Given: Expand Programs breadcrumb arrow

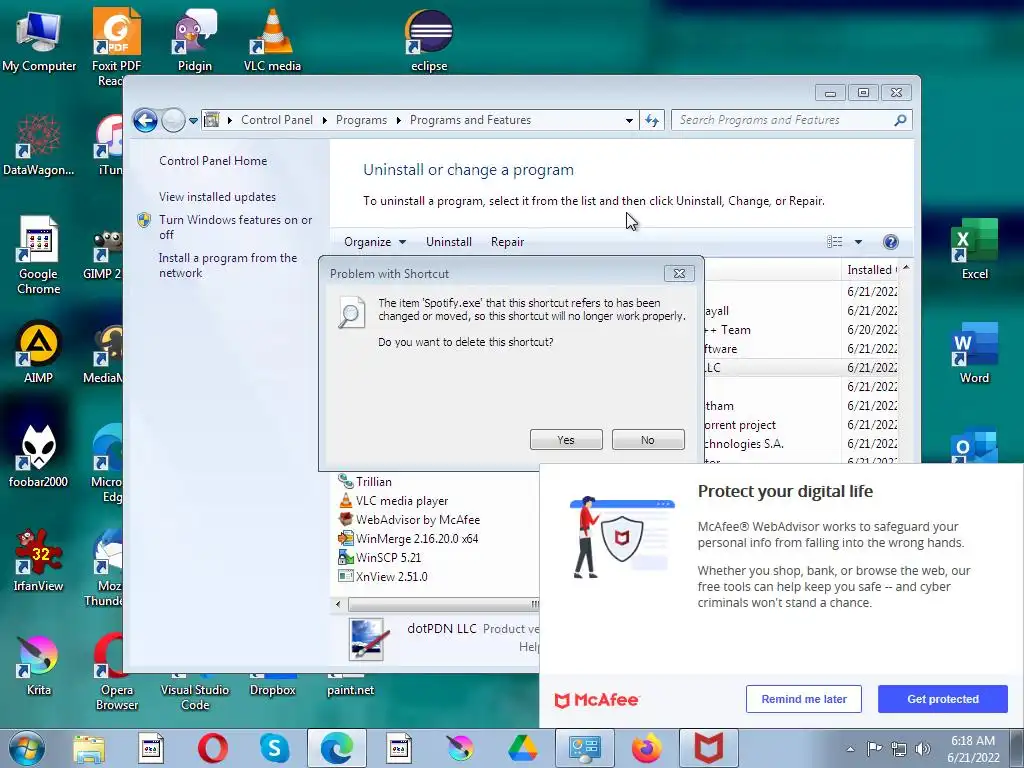Looking at the screenshot, I should tap(398, 120).
